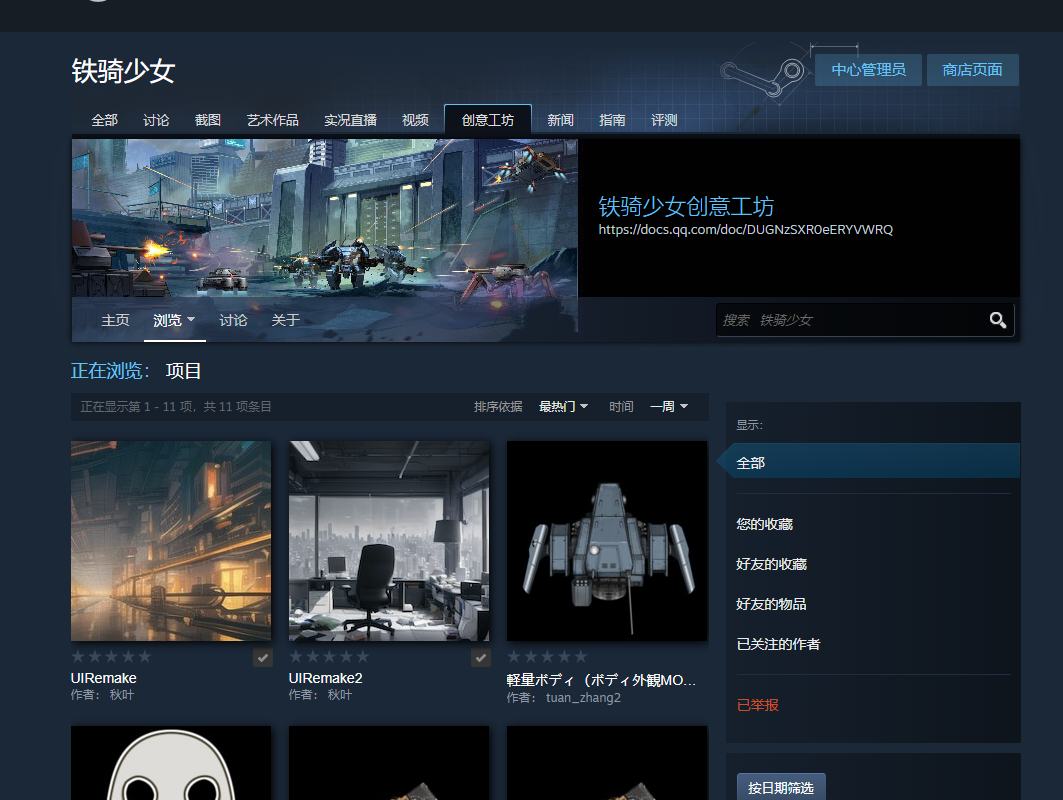Open the 艺术作品 artwork tab

coord(273,120)
